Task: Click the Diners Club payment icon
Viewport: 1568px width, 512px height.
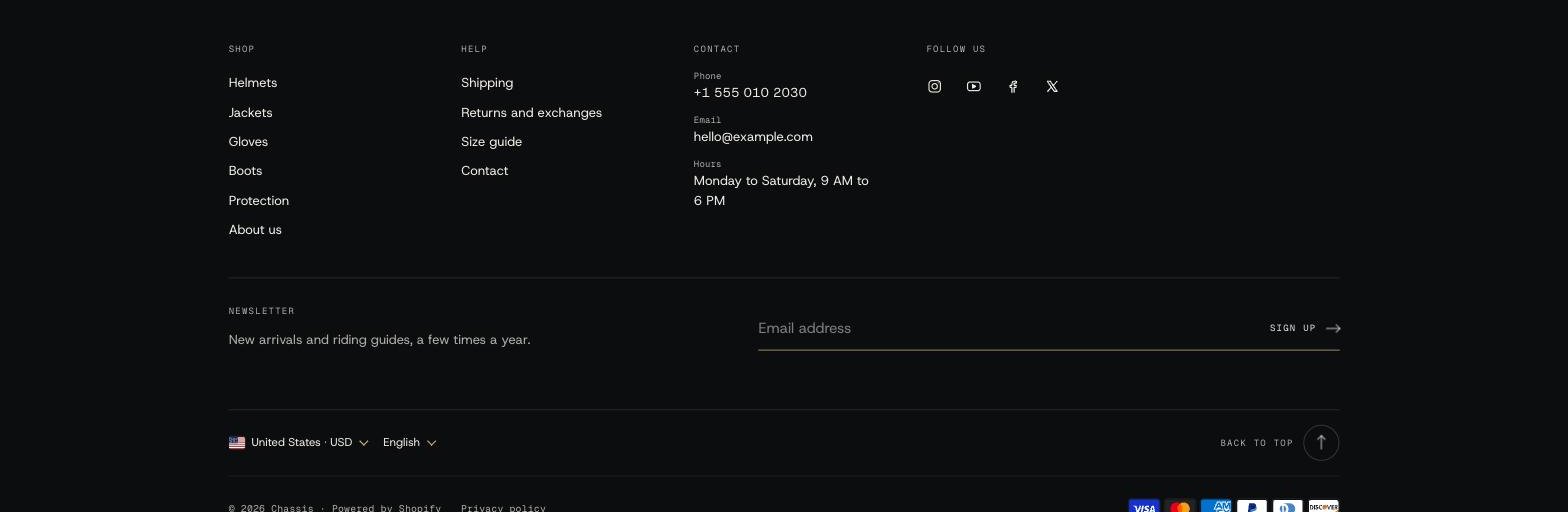Action: tap(1288, 507)
